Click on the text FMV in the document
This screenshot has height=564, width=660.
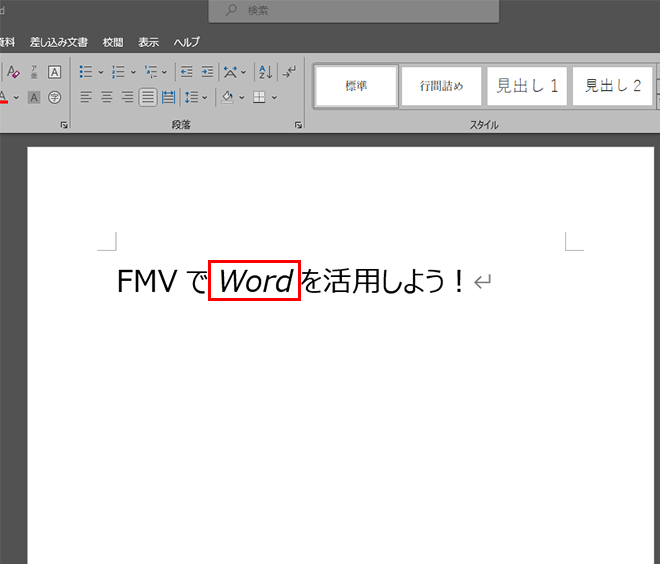point(147,281)
